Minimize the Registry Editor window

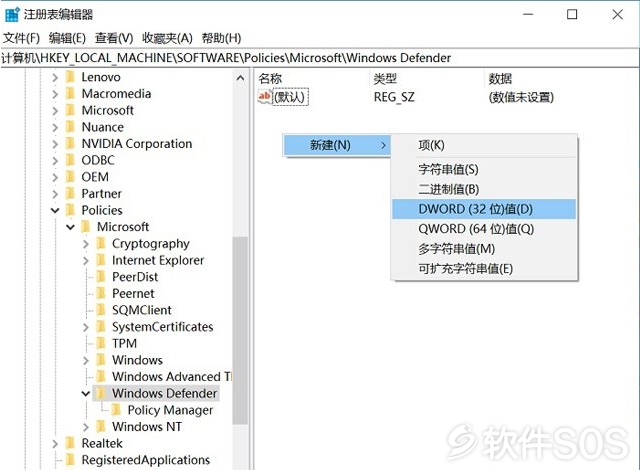(528, 15)
